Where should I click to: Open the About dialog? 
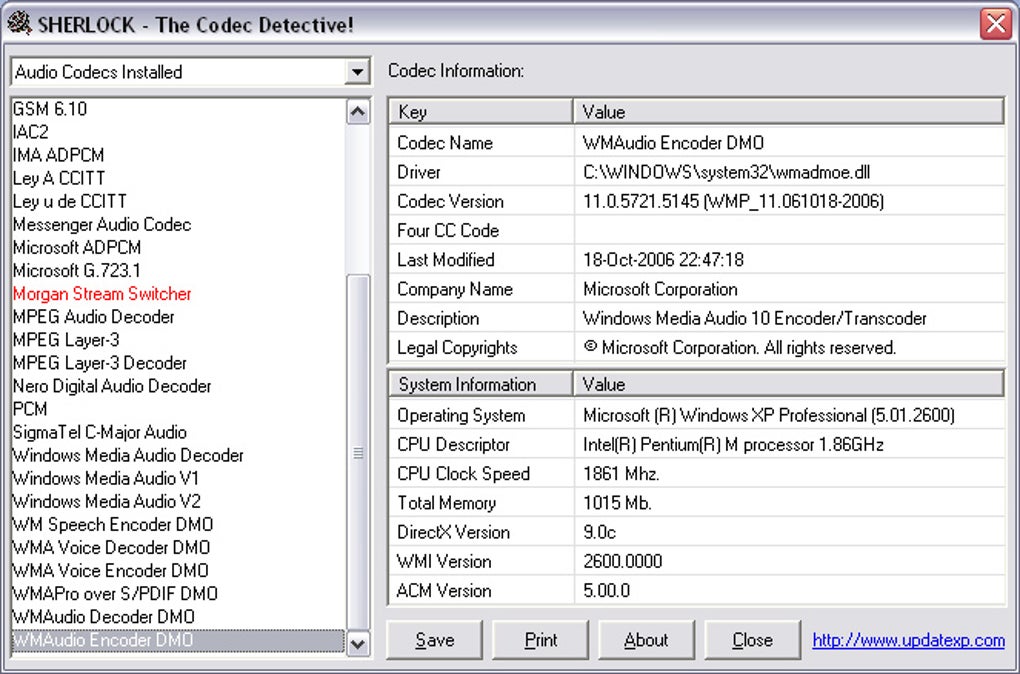(x=646, y=640)
